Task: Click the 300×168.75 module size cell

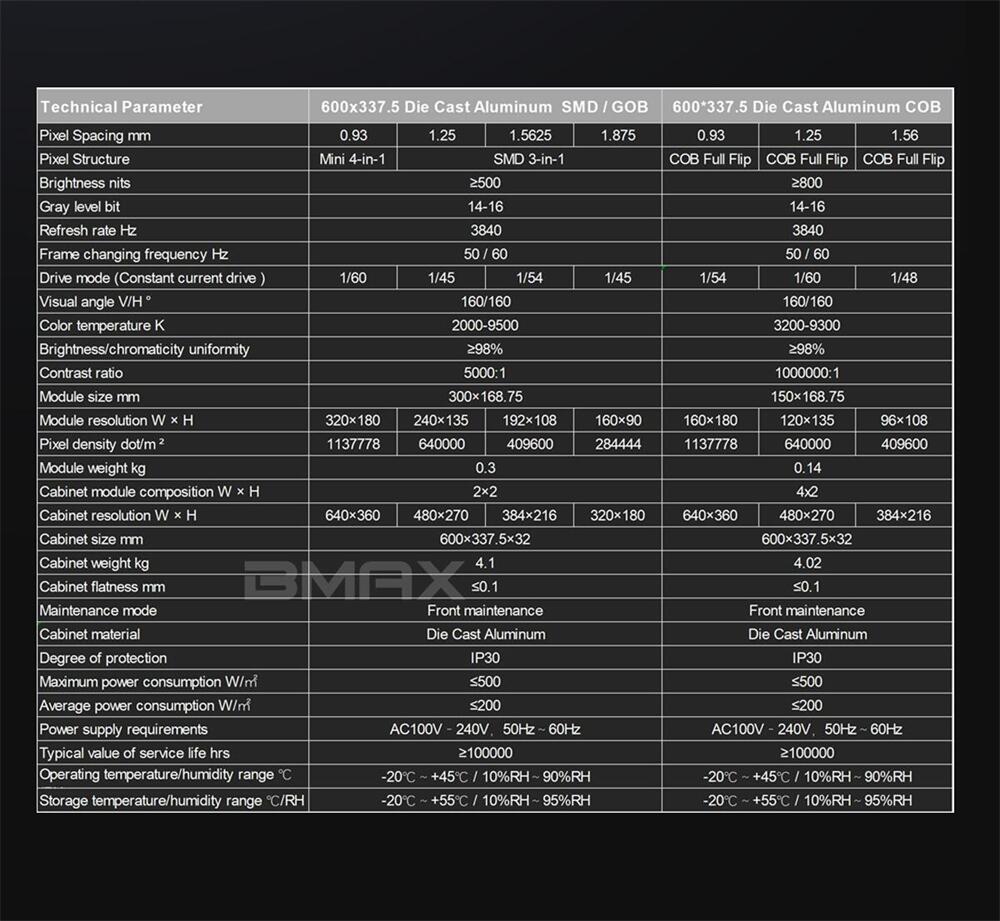Action: click(485, 397)
